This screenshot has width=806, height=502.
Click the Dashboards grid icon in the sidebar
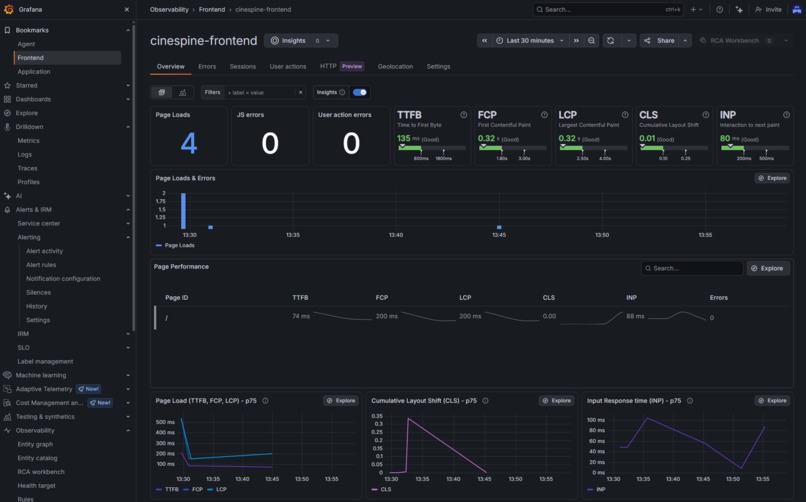coord(7,99)
